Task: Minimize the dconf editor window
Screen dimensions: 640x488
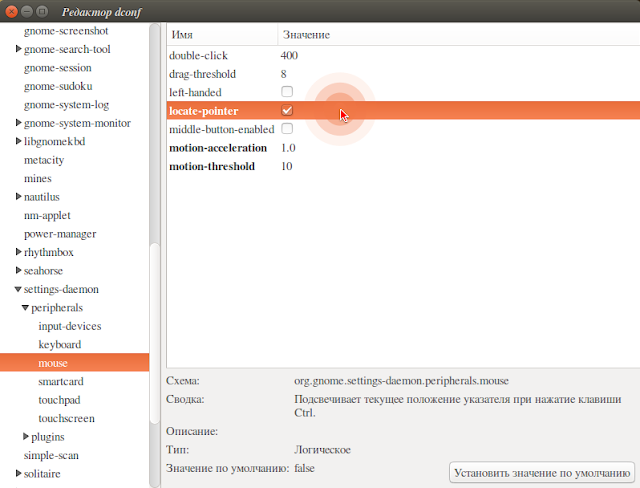Action: [x=27, y=11]
